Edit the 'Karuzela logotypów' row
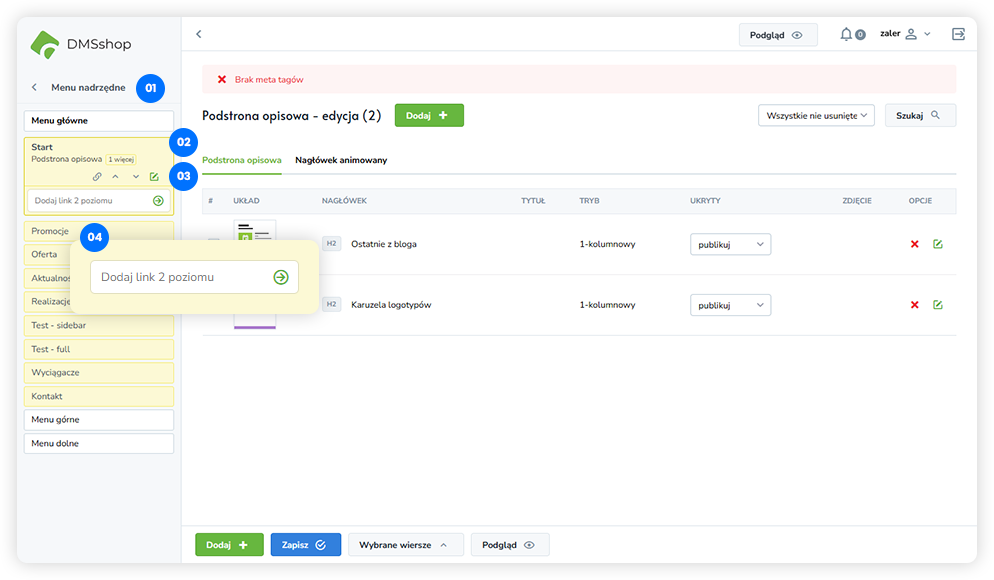The image size is (994, 580). (x=937, y=305)
